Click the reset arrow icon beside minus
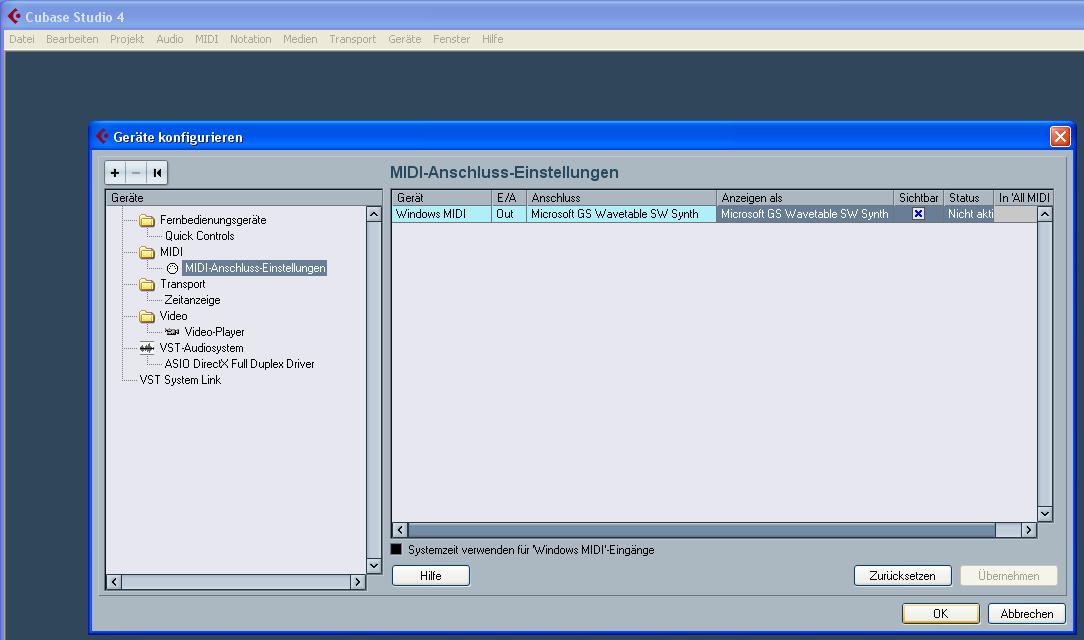 point(157,173)
